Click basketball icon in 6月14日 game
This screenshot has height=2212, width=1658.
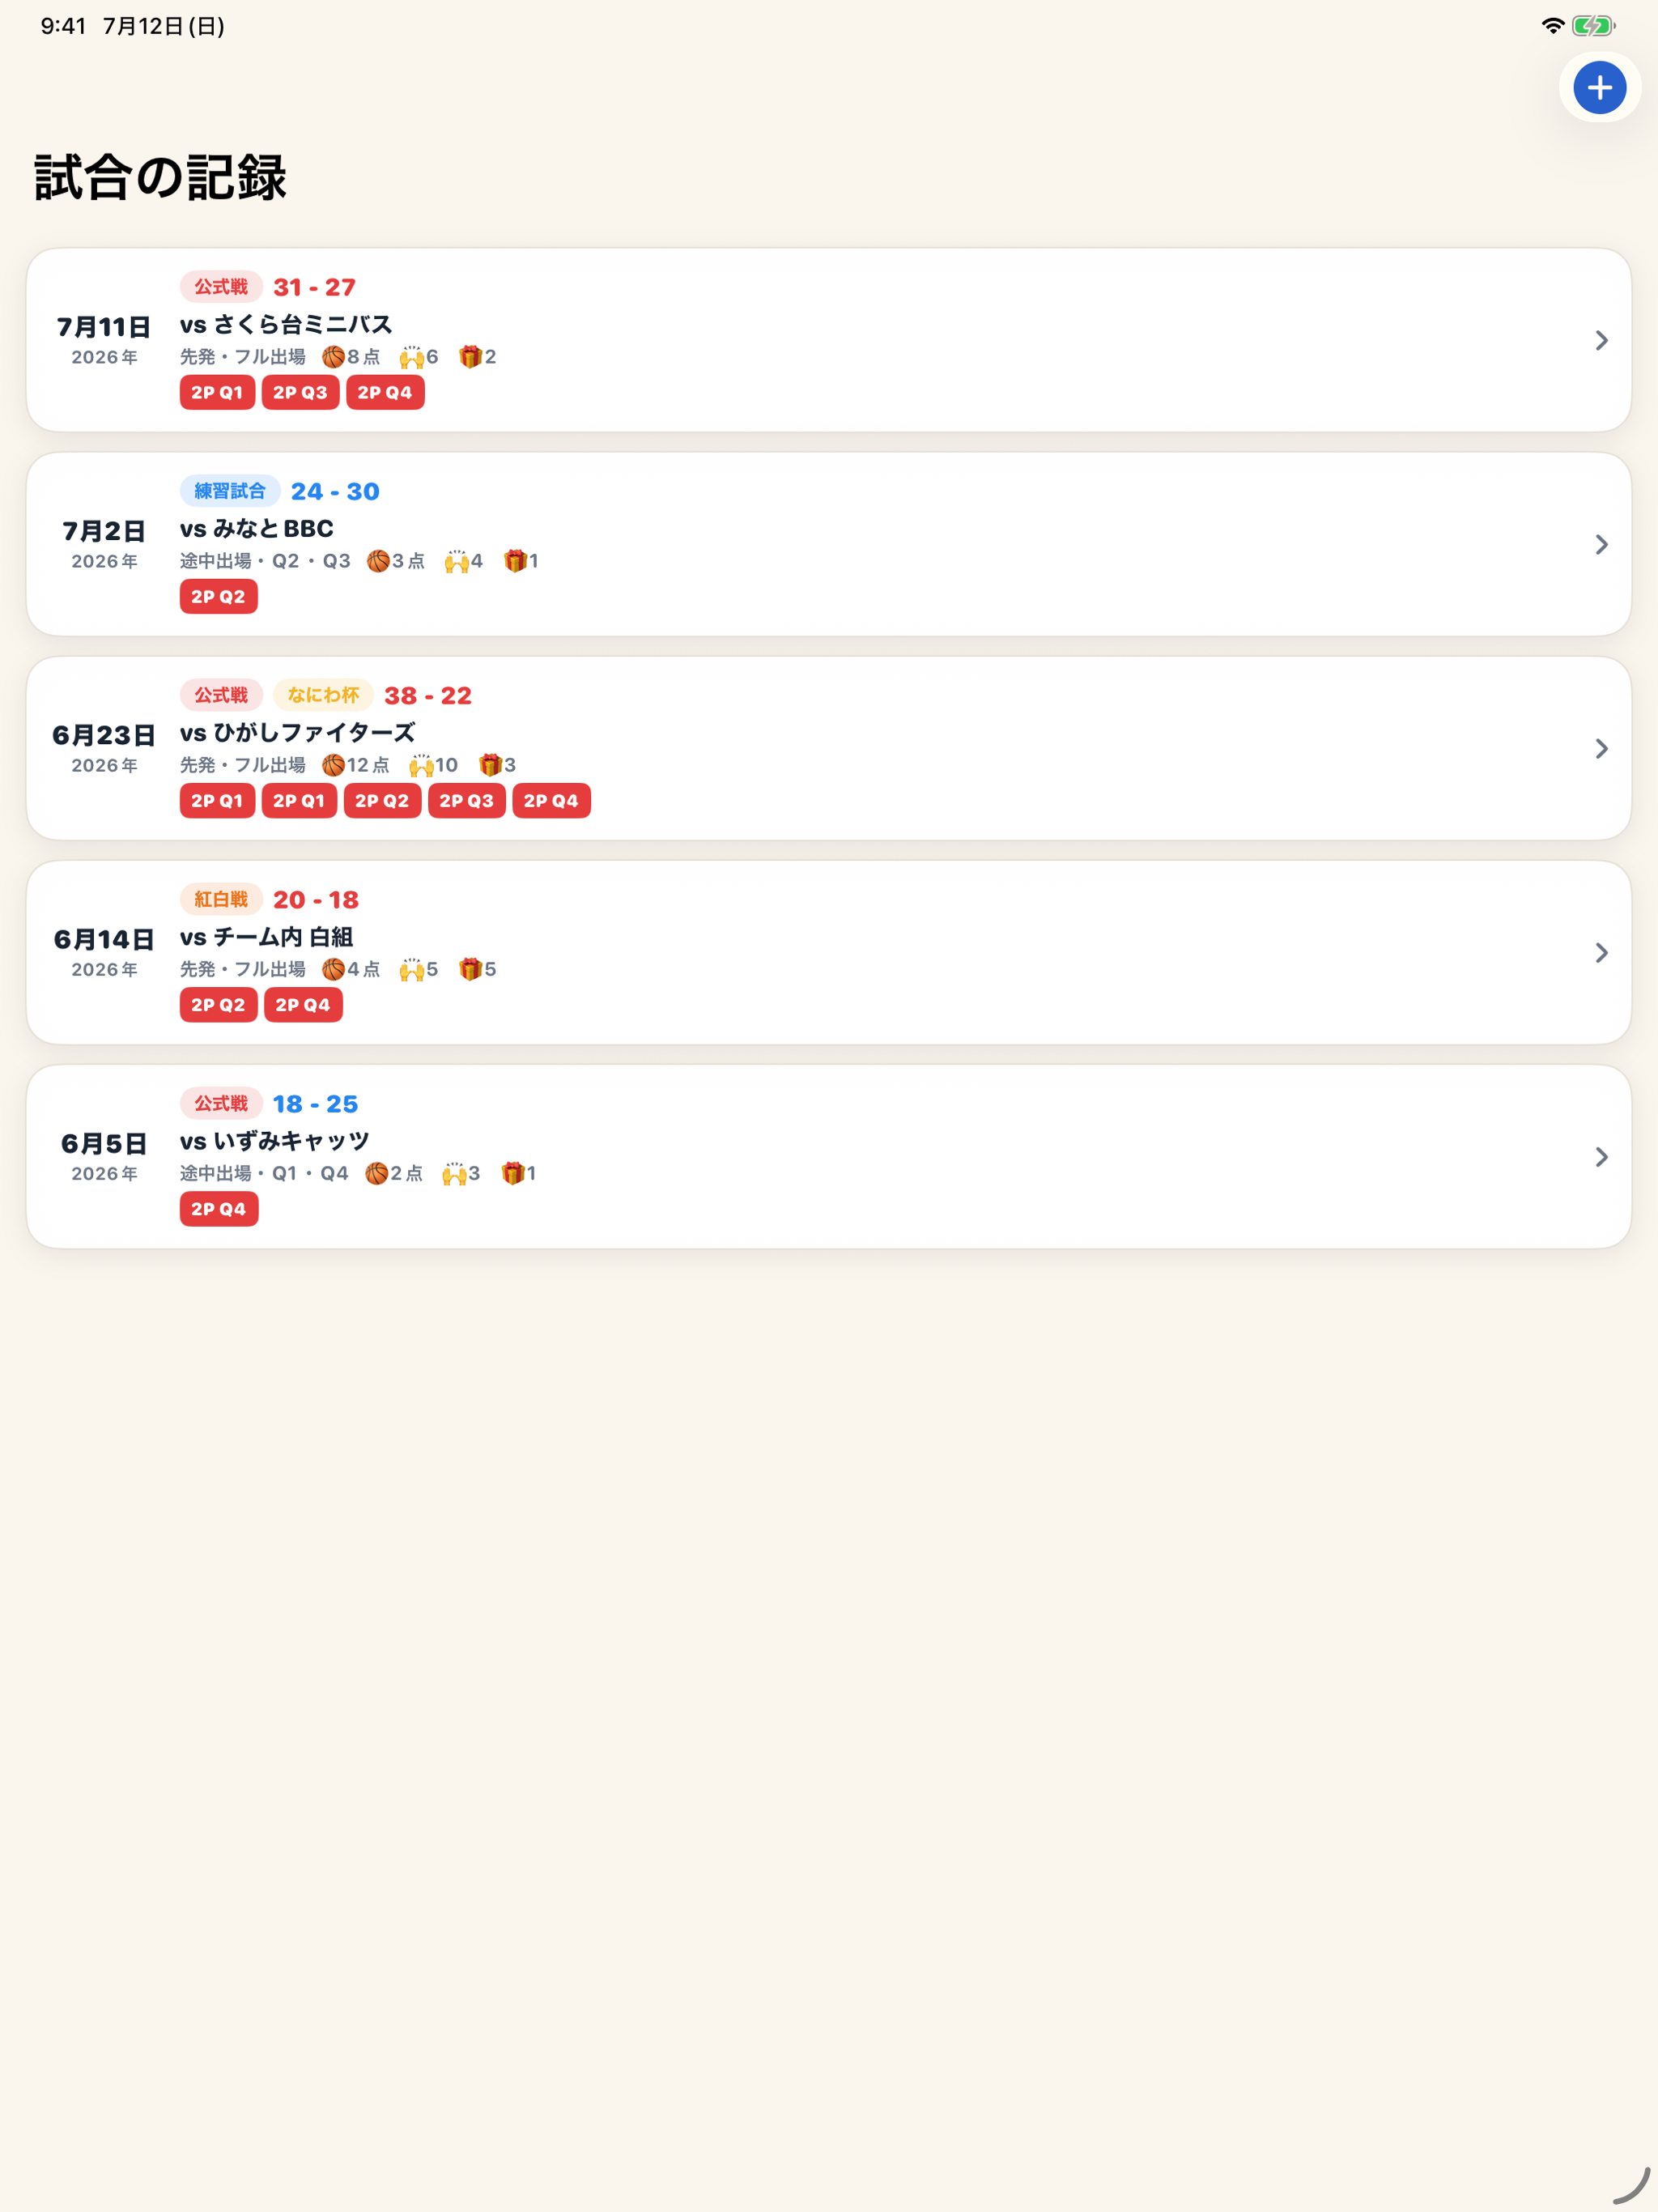[x=333, y=969]
